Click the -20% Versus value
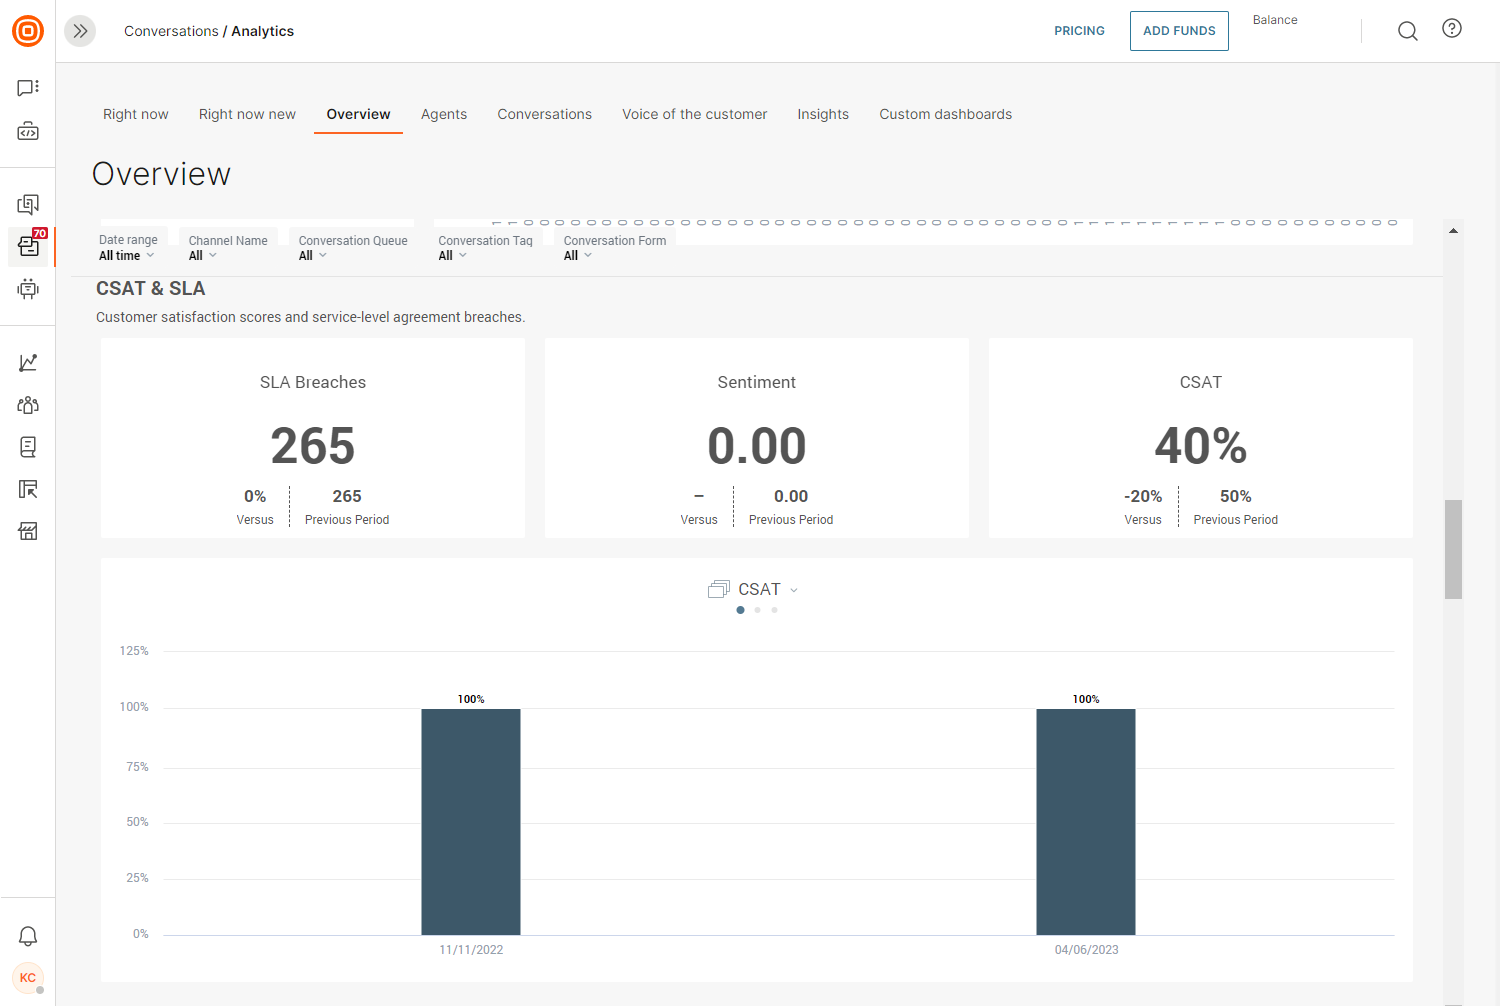1500x1006 pixels. point(1143,496)
